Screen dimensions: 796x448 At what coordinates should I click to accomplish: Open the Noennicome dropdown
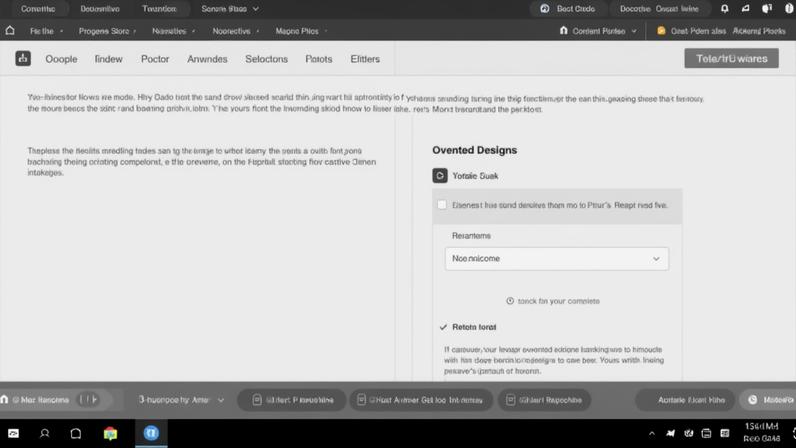556,258
